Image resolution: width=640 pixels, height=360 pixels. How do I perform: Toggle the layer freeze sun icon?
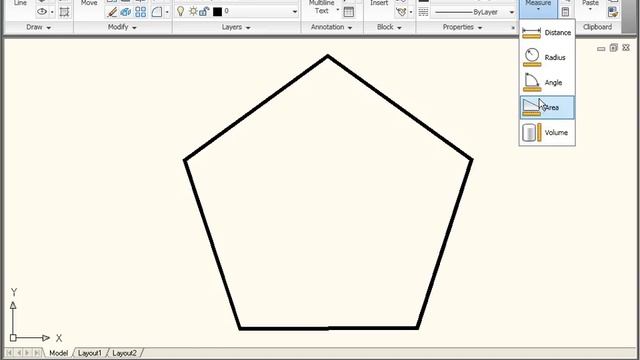[193, 11]
